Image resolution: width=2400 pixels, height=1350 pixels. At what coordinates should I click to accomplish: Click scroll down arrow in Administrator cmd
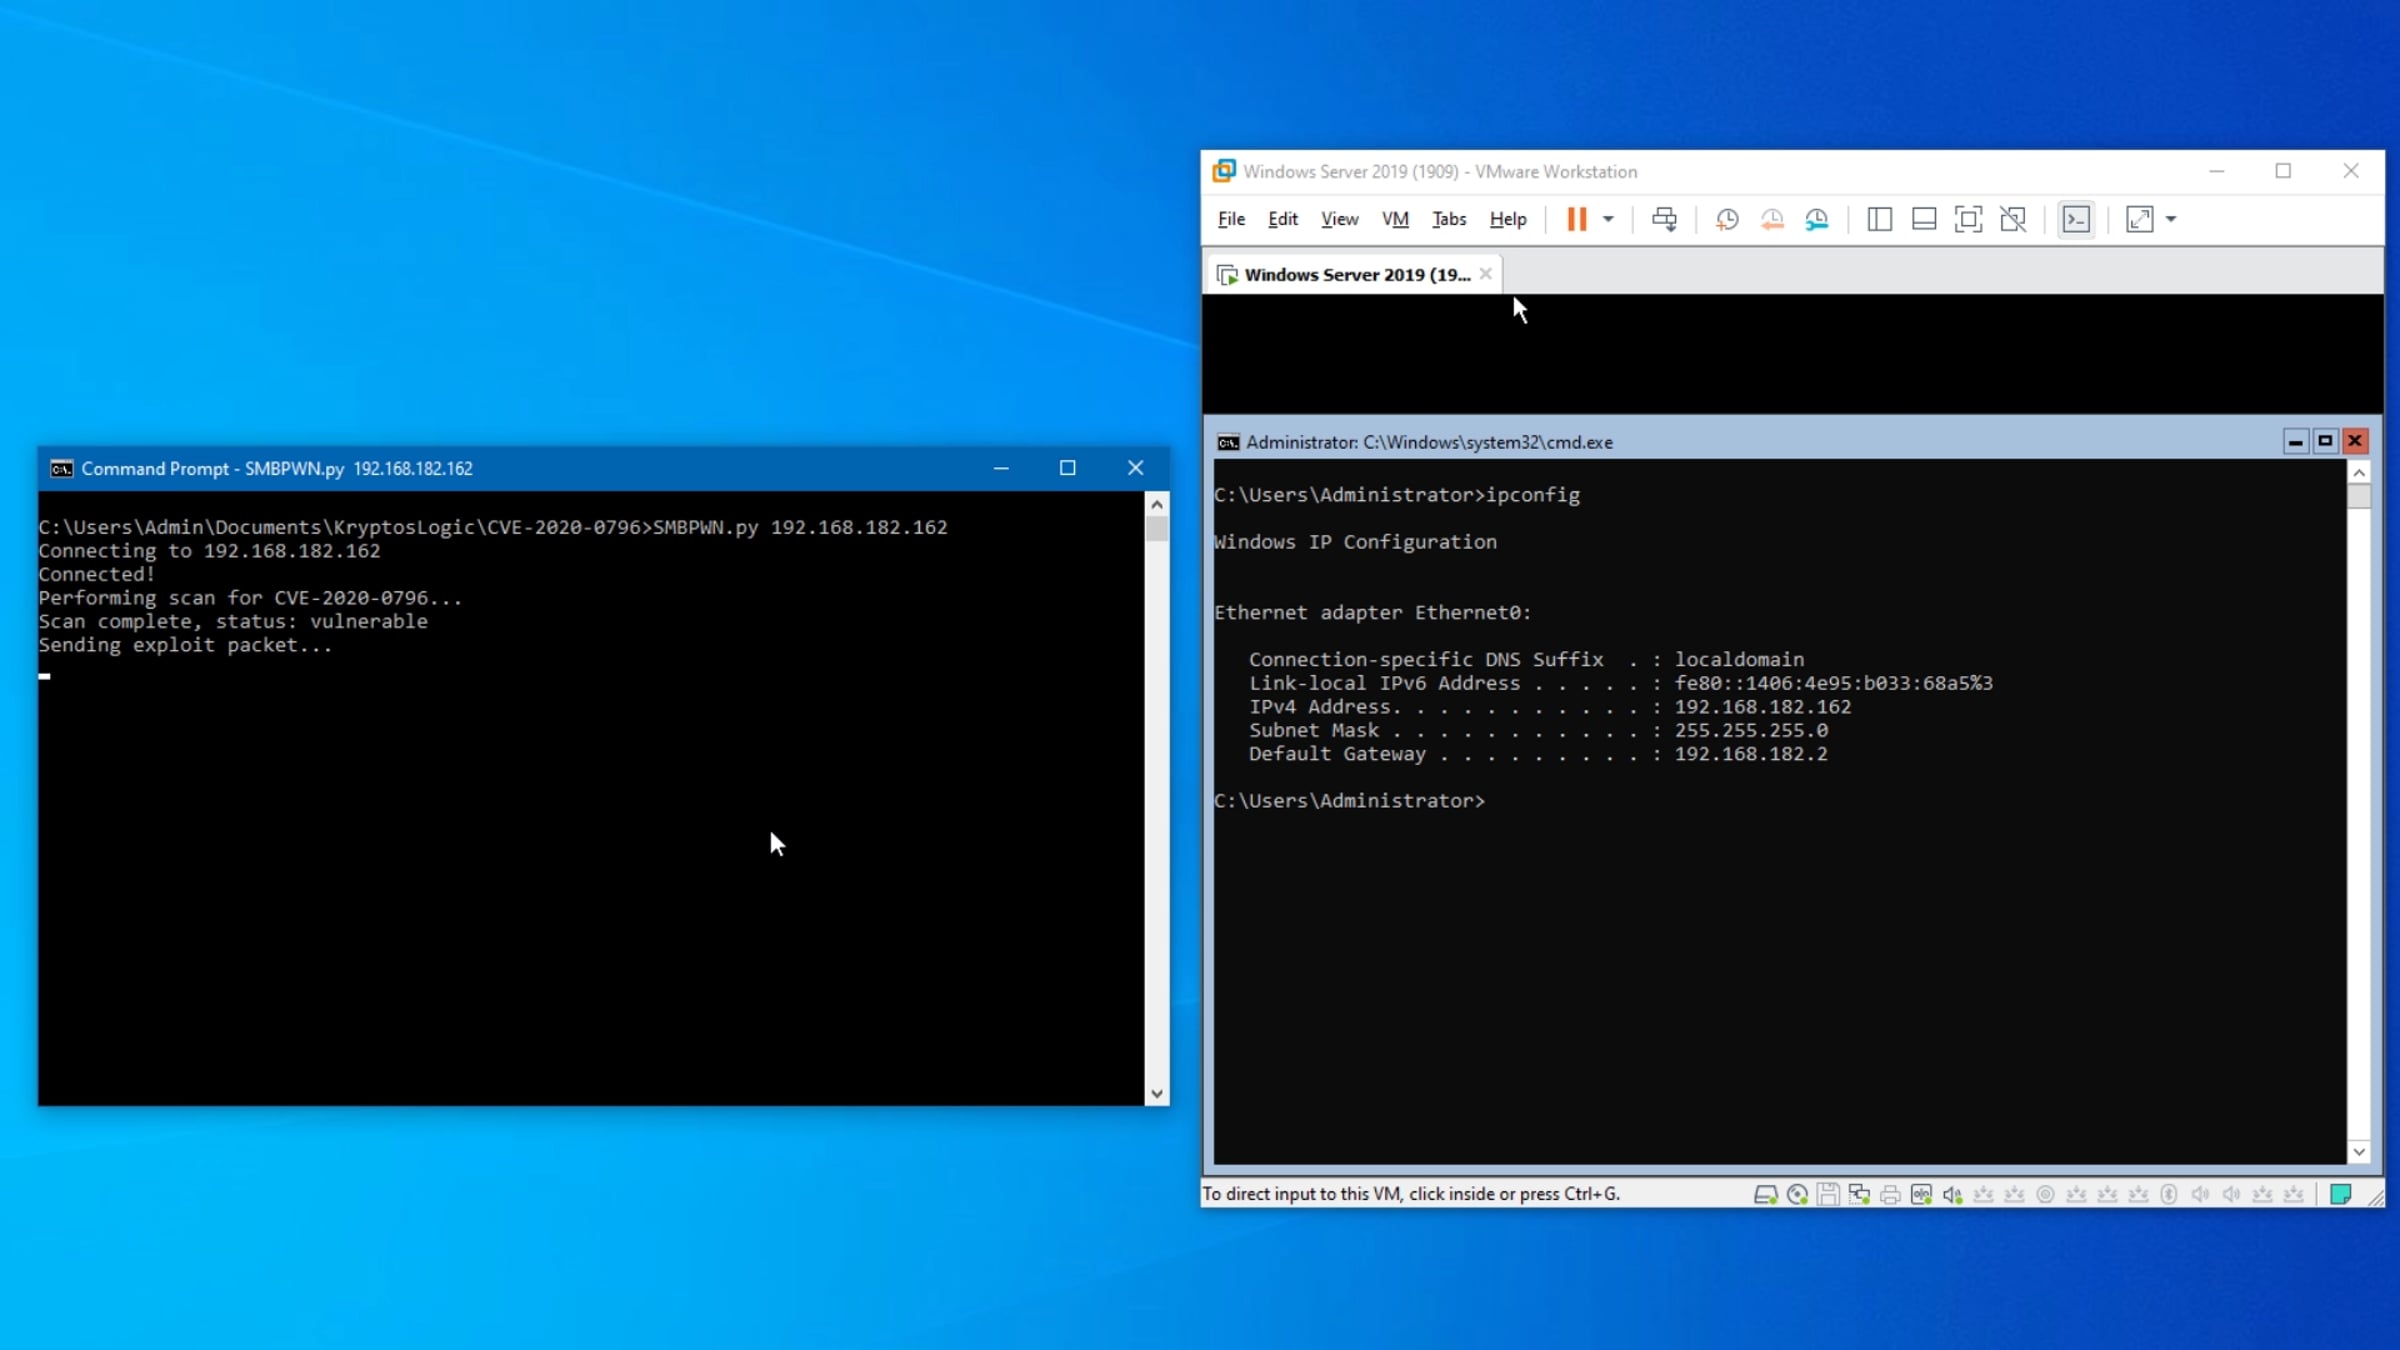(2359, 1152)
